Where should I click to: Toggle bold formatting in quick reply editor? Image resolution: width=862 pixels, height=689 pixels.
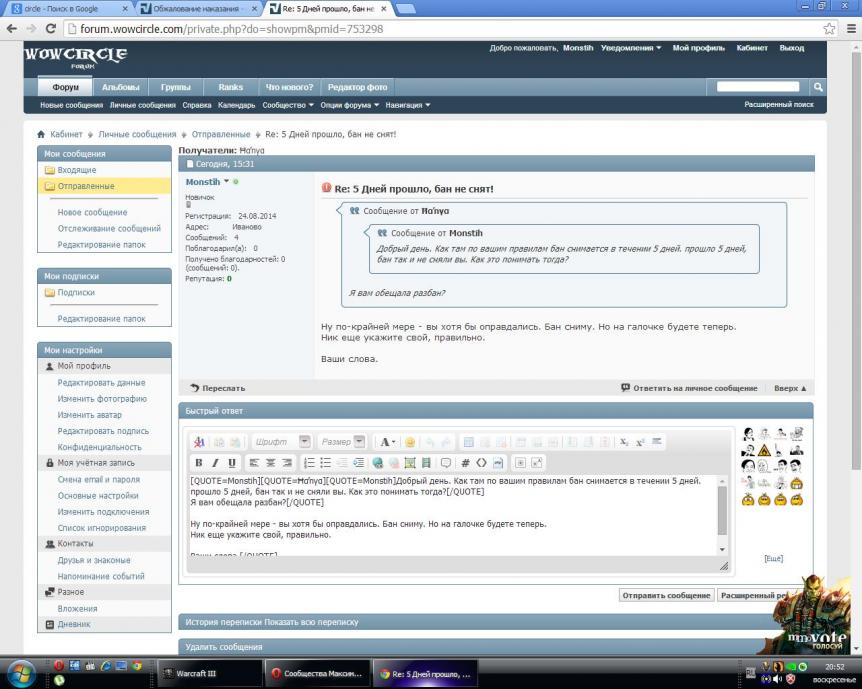198,463
